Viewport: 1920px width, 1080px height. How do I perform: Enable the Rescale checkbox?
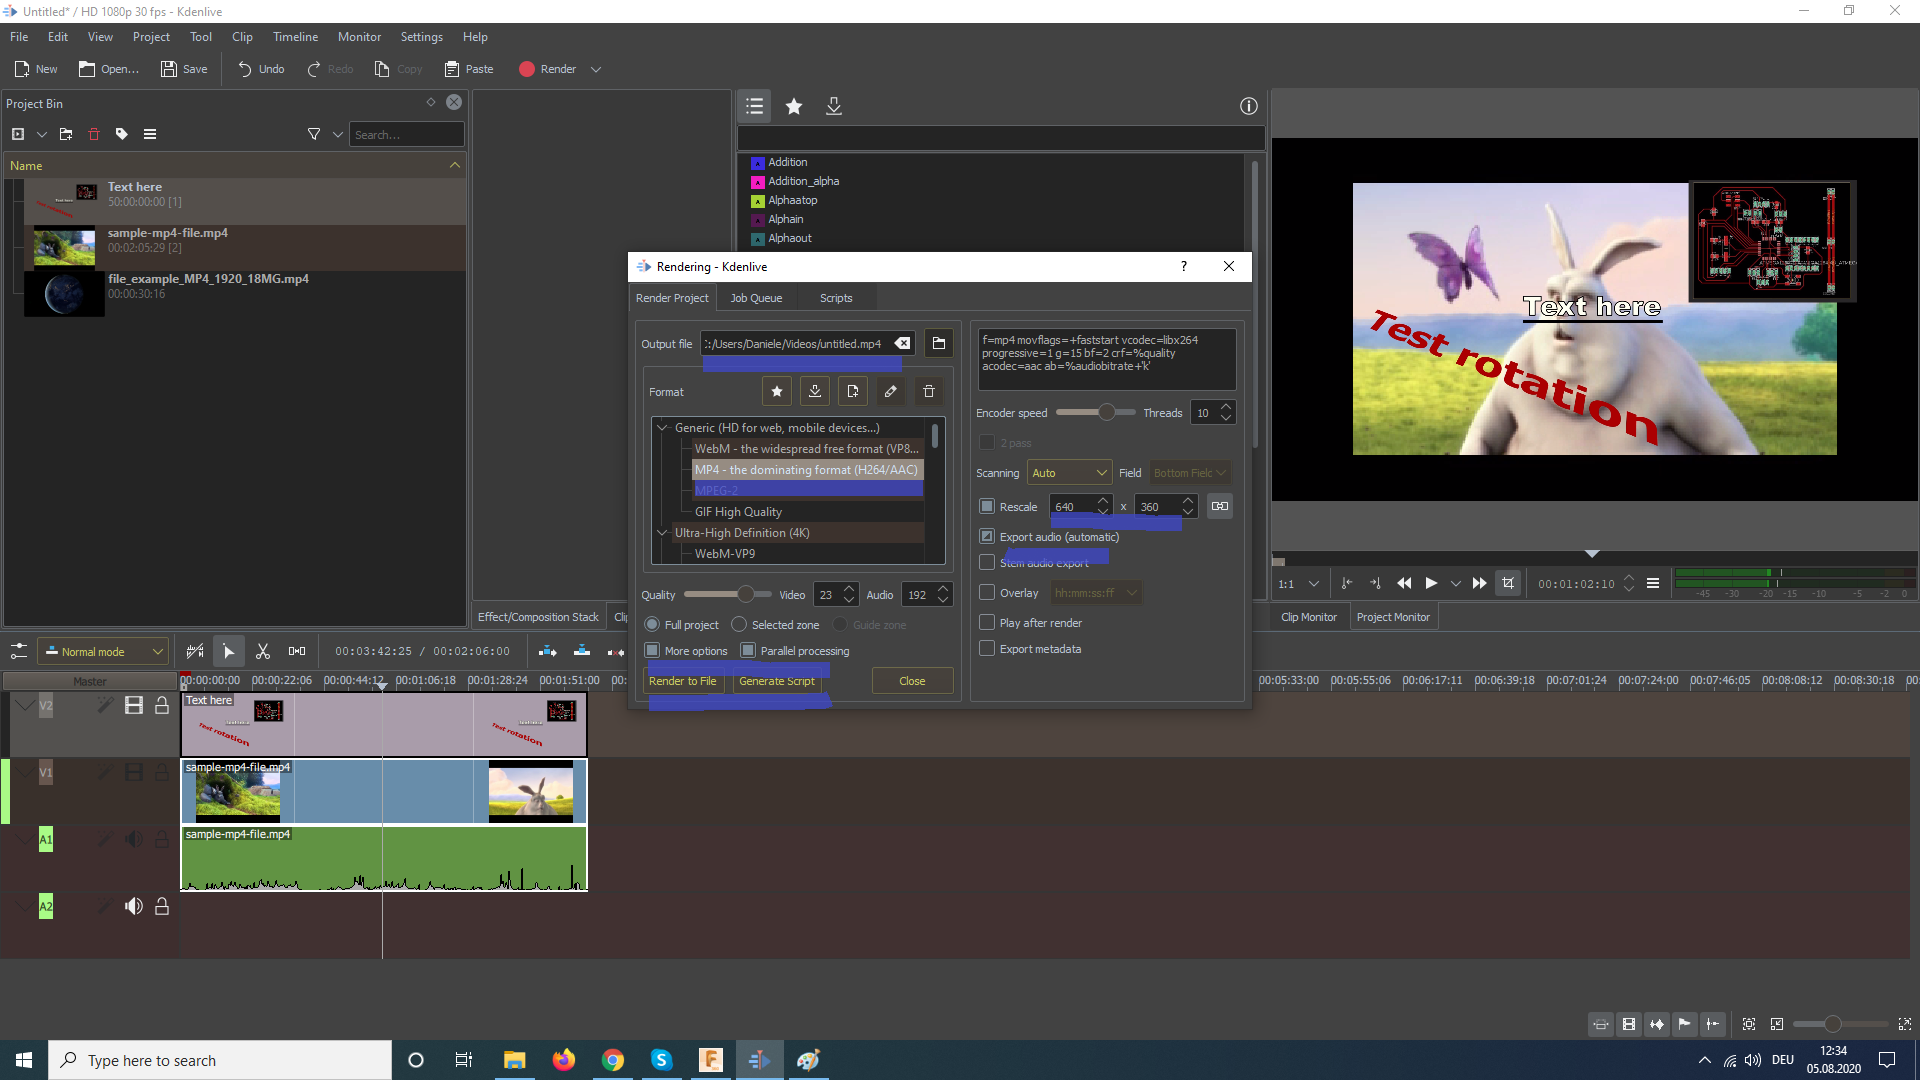click(987, 506)
